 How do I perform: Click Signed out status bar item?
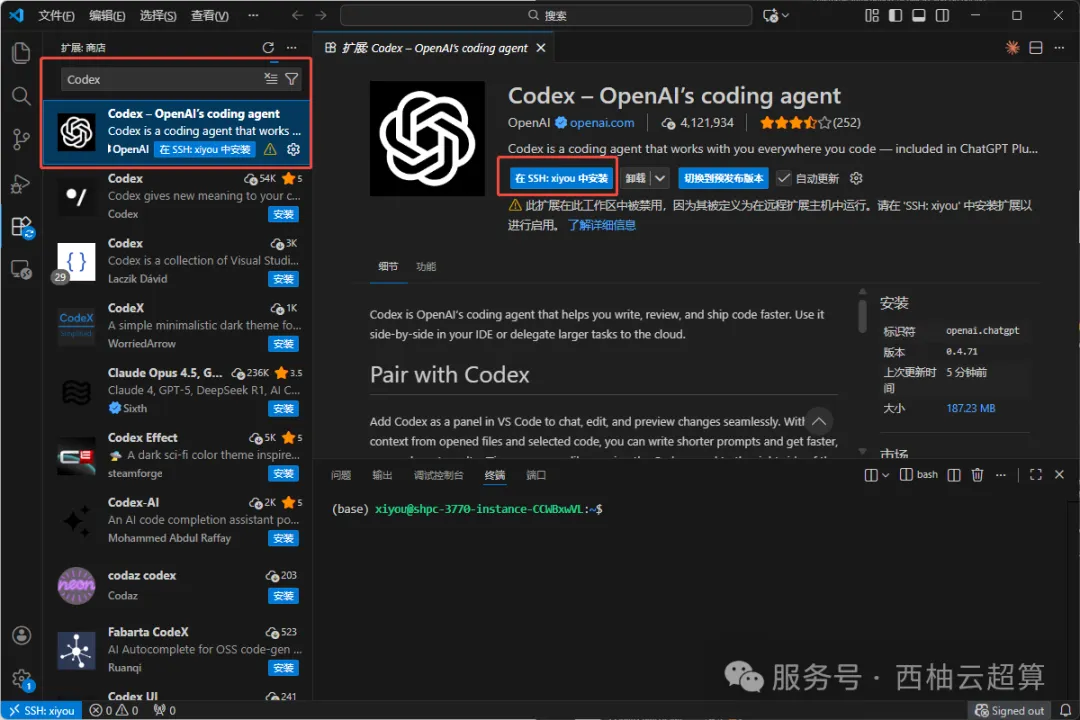click(1009, 710)
